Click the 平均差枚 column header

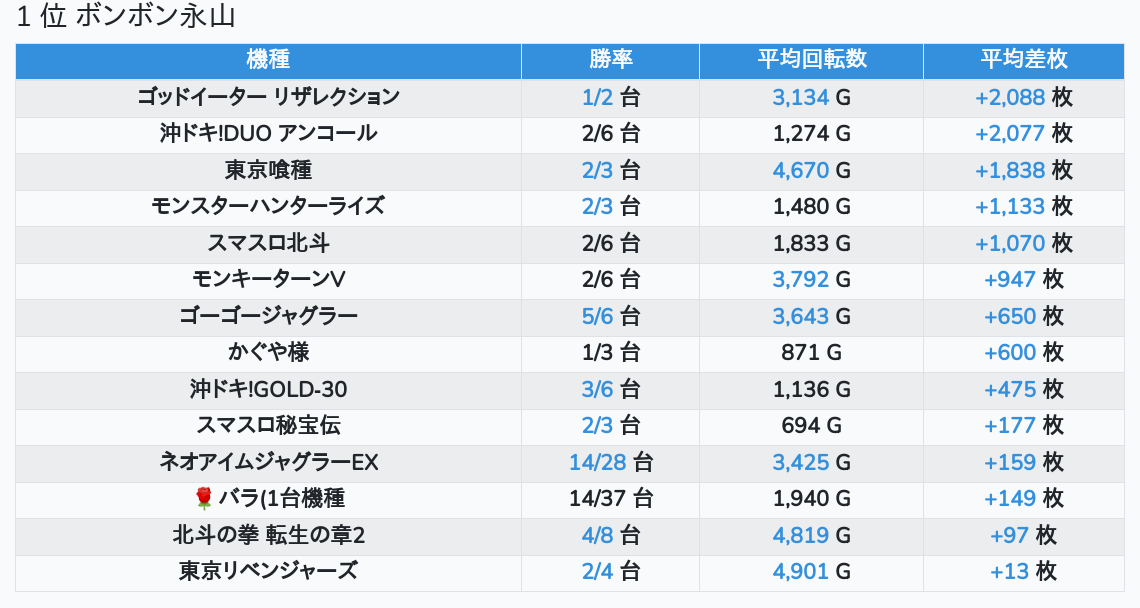pyautogui.click(x=1023, y=60)
